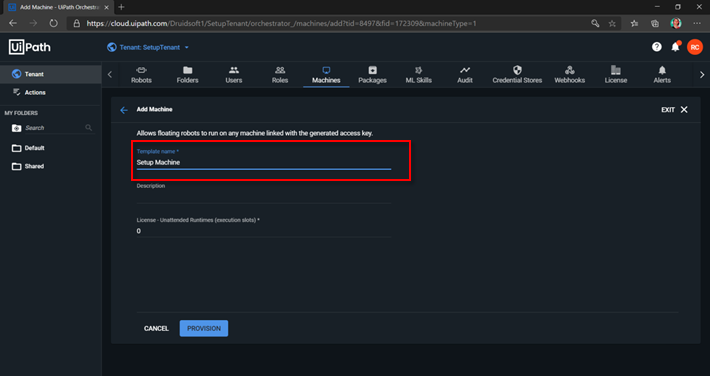Select the Add Machine browser tab

click(58, 8)
